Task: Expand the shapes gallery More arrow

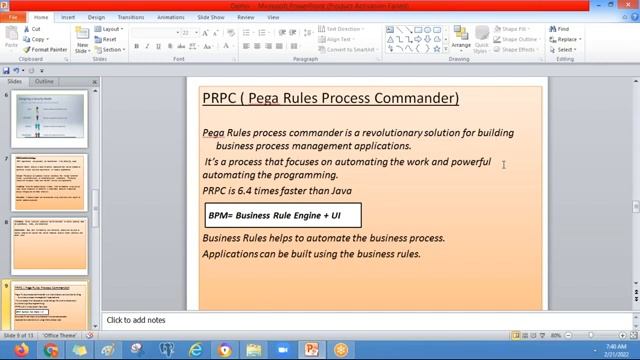Action: point(446,49)
